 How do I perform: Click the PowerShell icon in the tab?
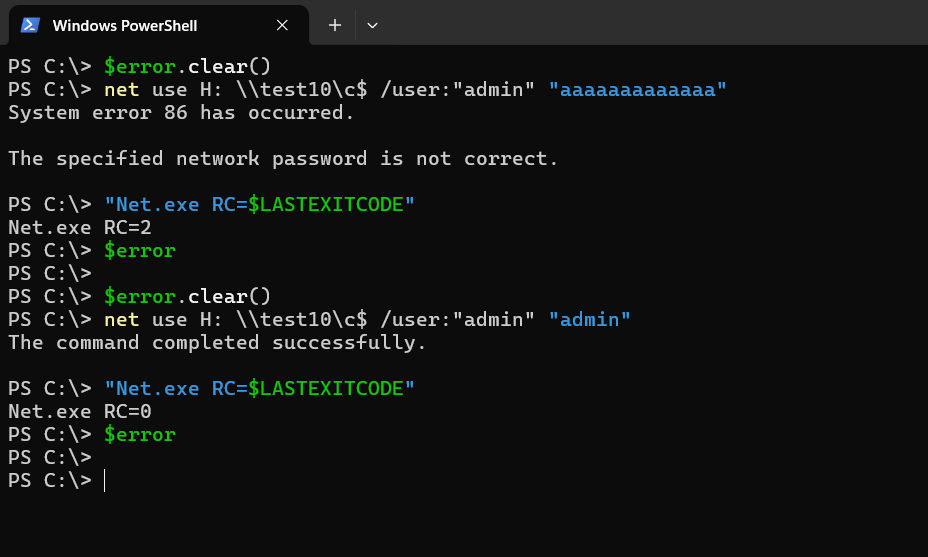(x=30, y=25)
